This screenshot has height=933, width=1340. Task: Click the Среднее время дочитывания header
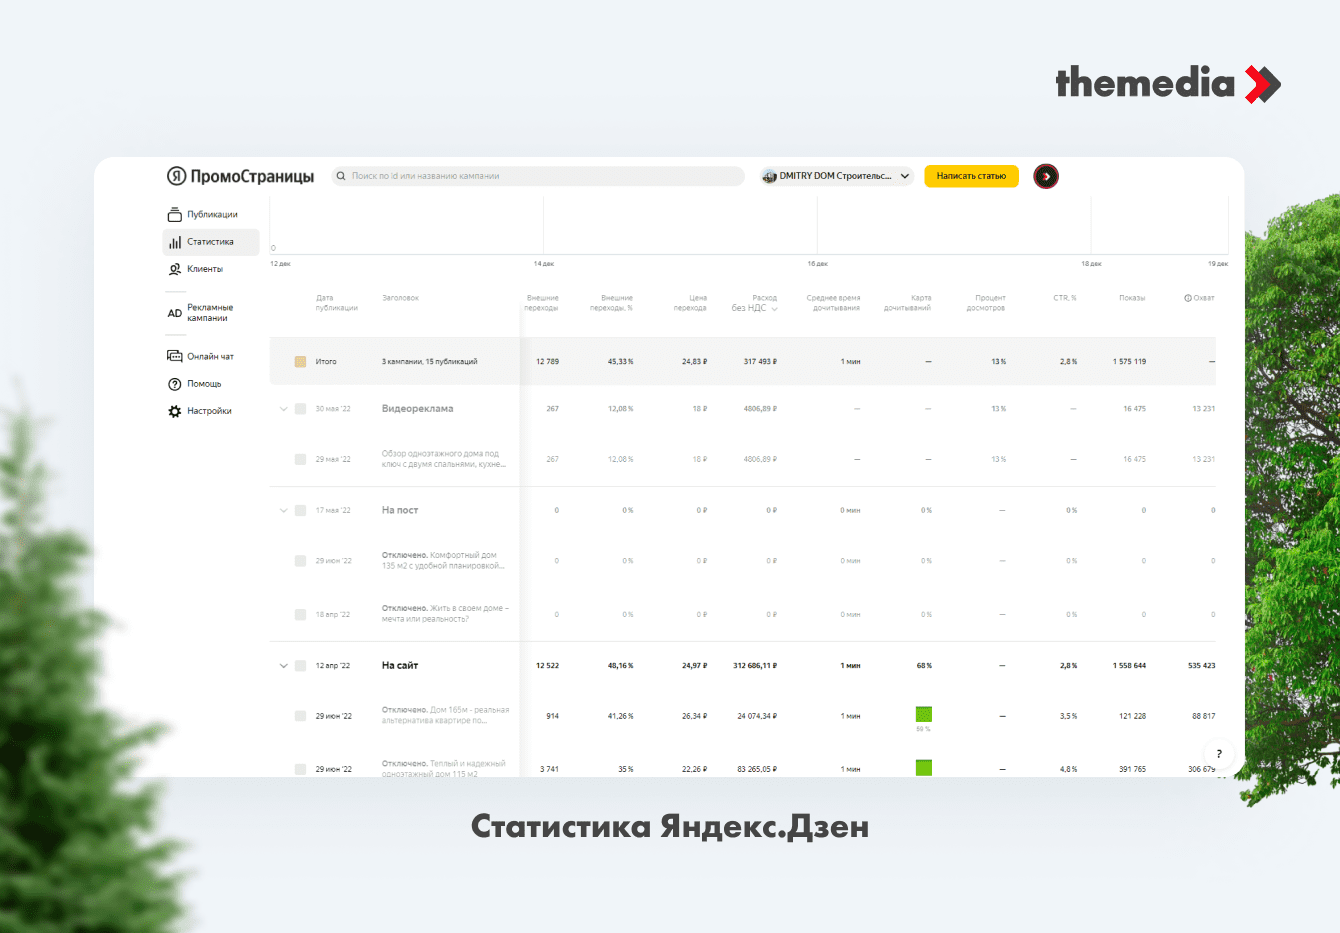pos(833,303)
